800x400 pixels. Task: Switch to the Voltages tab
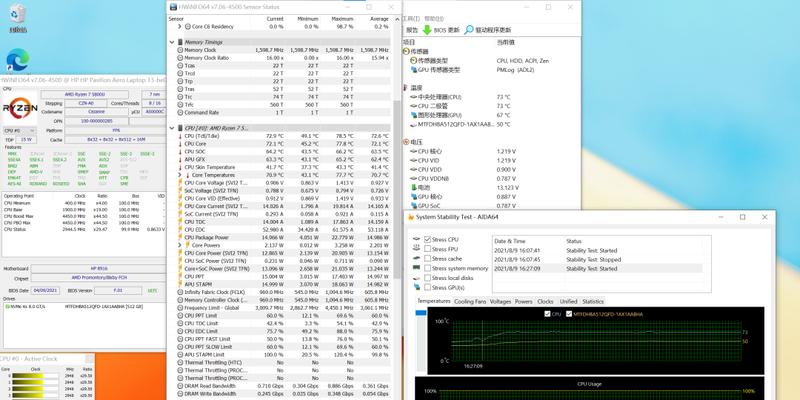coord(500,302)
